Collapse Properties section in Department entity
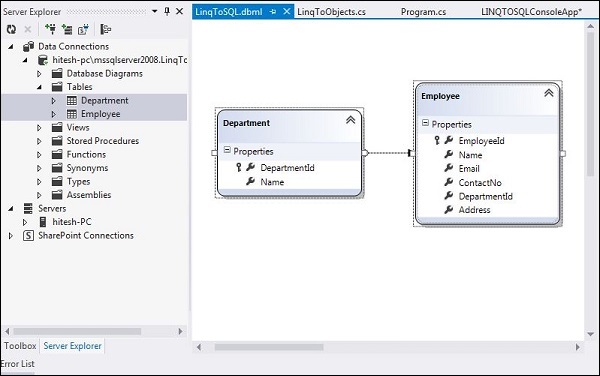This screenshot has width=600, height=376. click(227, 150)
